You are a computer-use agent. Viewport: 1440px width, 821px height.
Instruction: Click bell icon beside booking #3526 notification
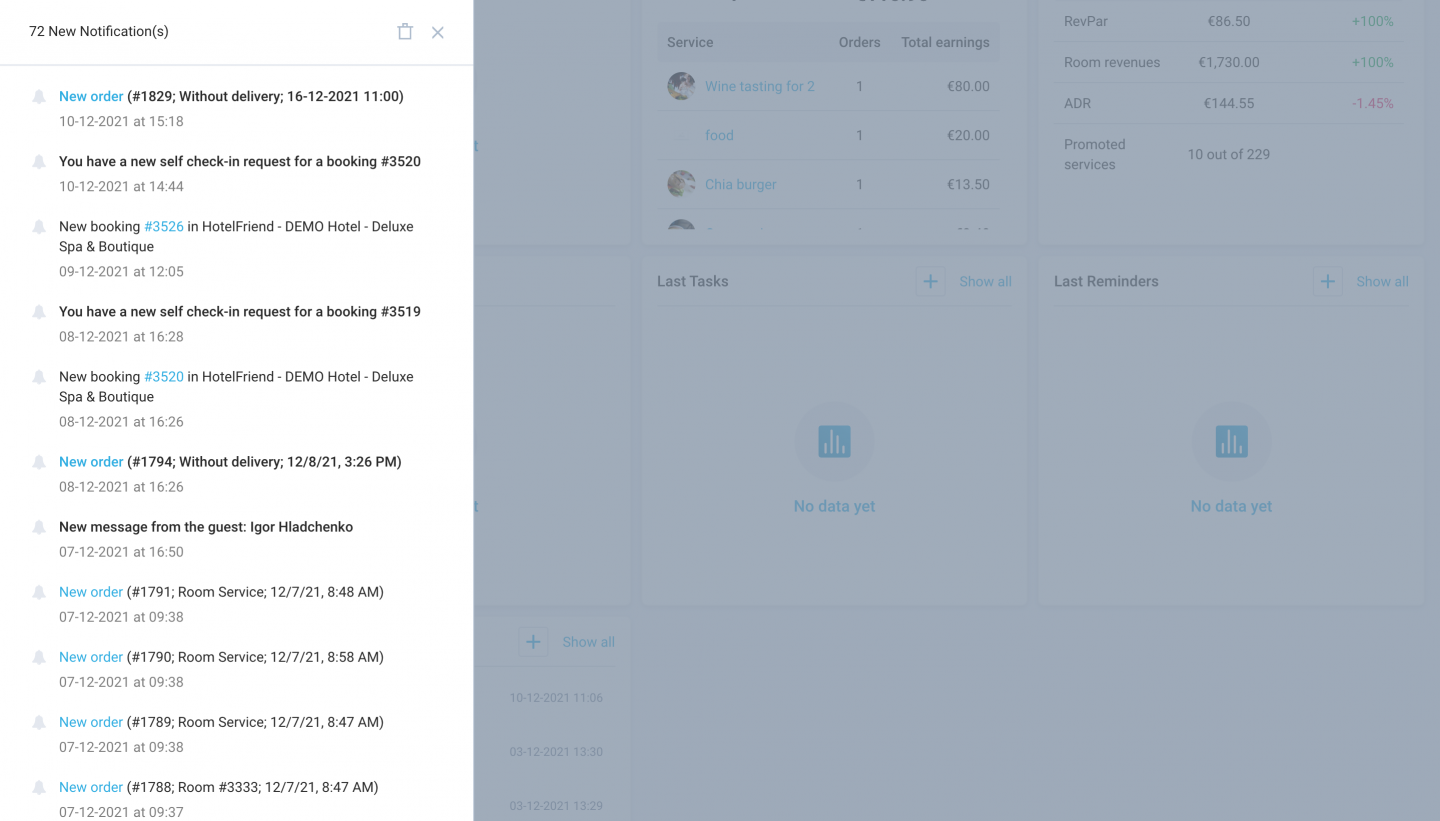(39, 227)
